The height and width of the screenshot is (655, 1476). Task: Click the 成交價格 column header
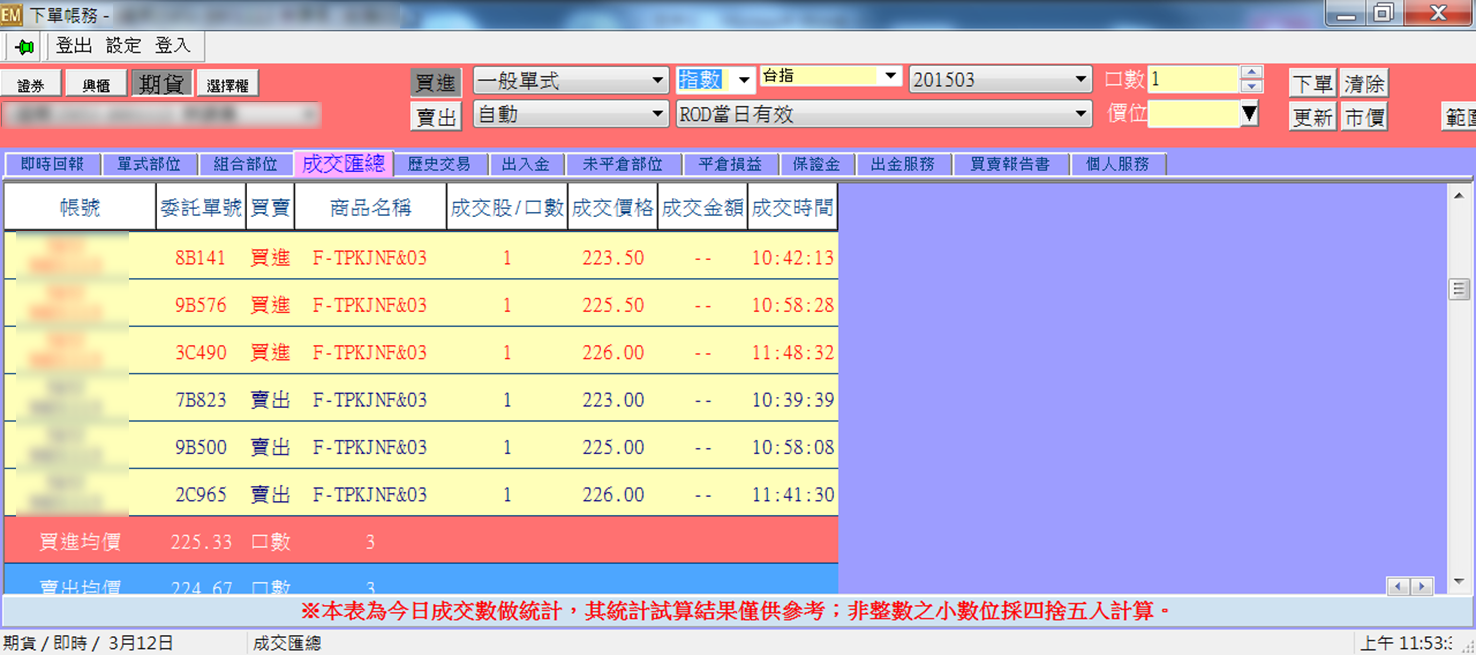click(613, 207)
